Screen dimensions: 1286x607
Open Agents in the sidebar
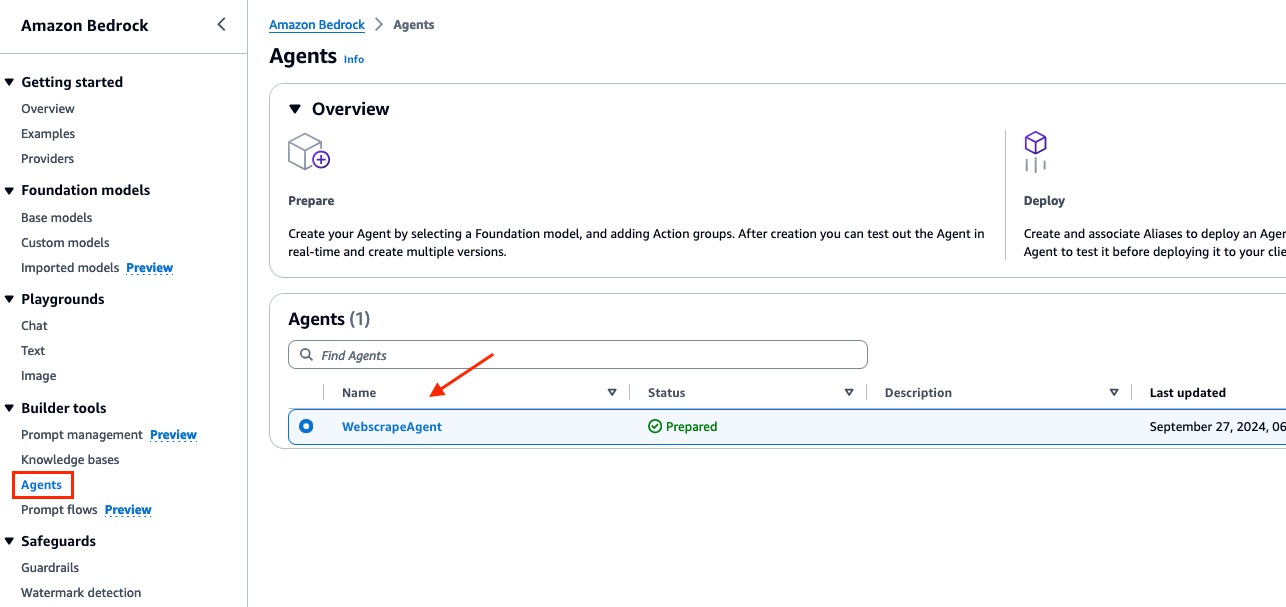(42, 485)
